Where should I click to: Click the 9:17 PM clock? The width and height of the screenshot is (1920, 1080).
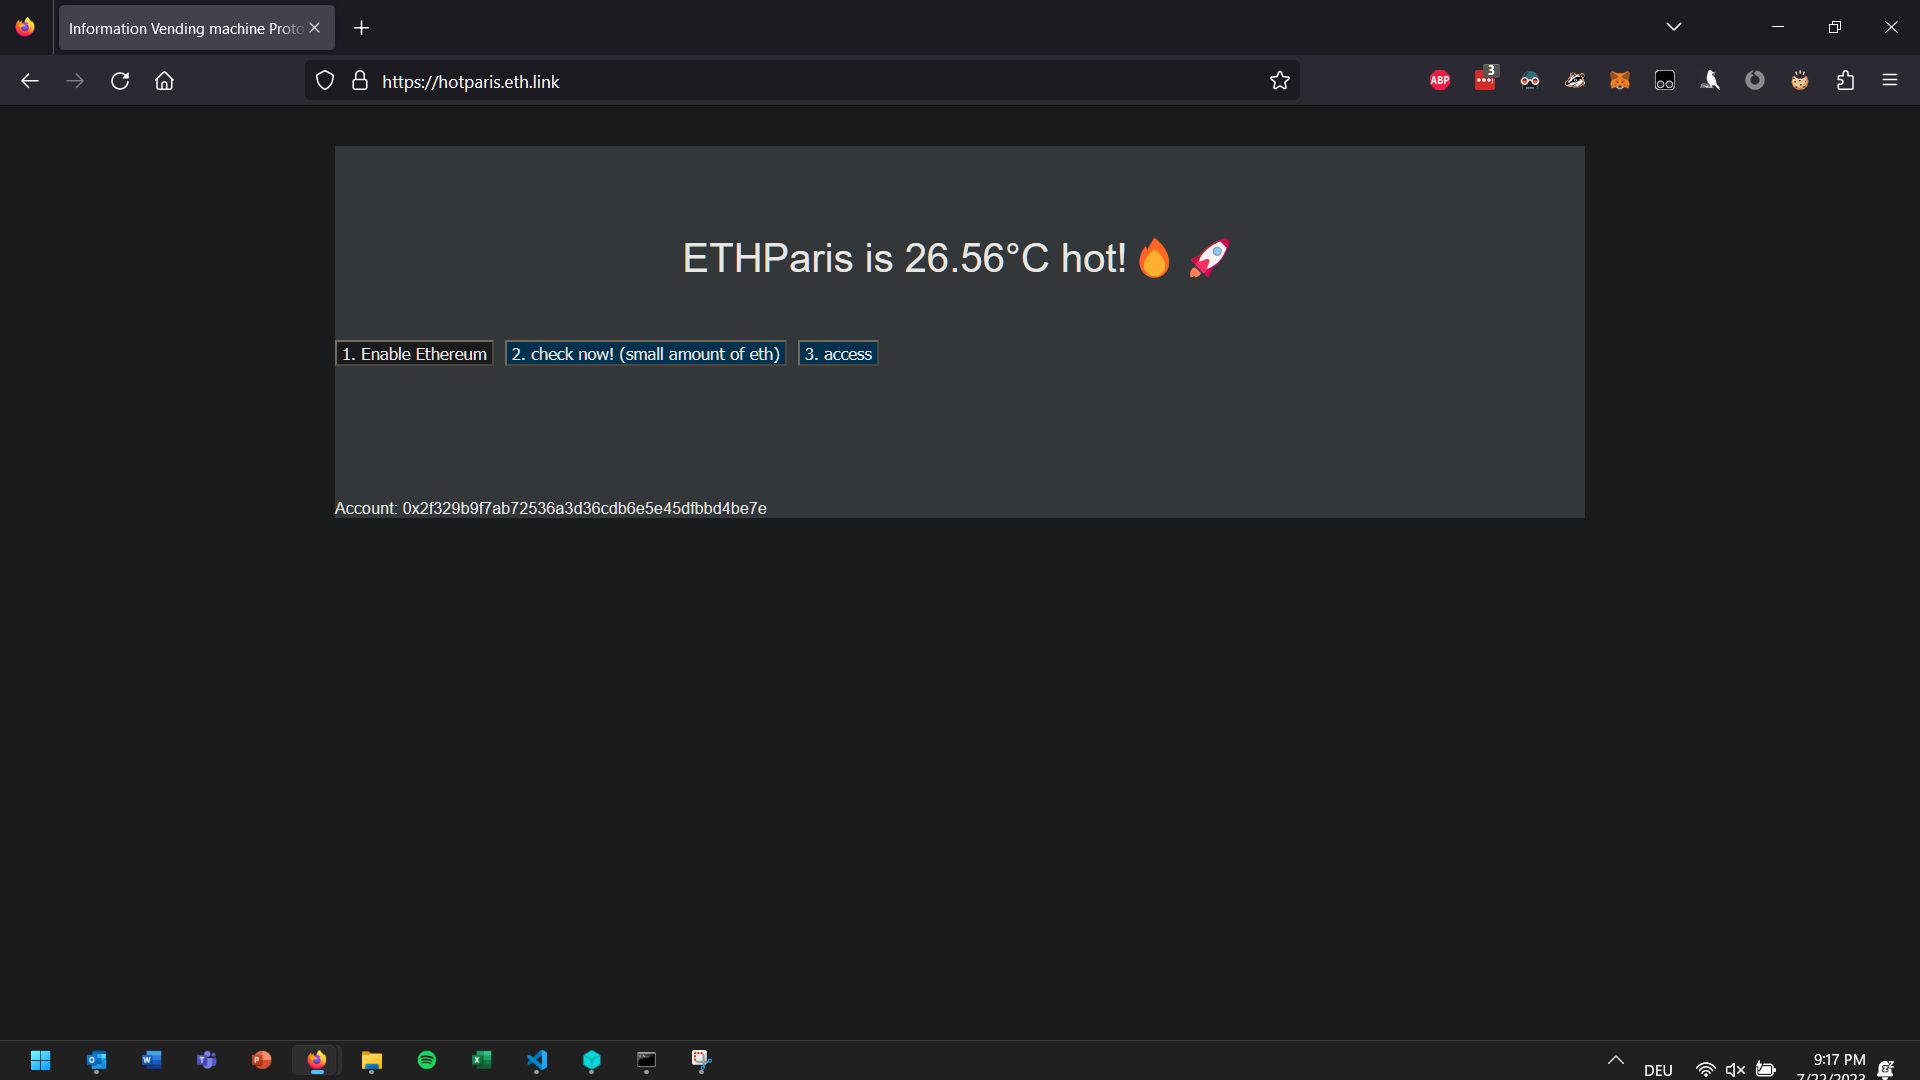1839,1059
